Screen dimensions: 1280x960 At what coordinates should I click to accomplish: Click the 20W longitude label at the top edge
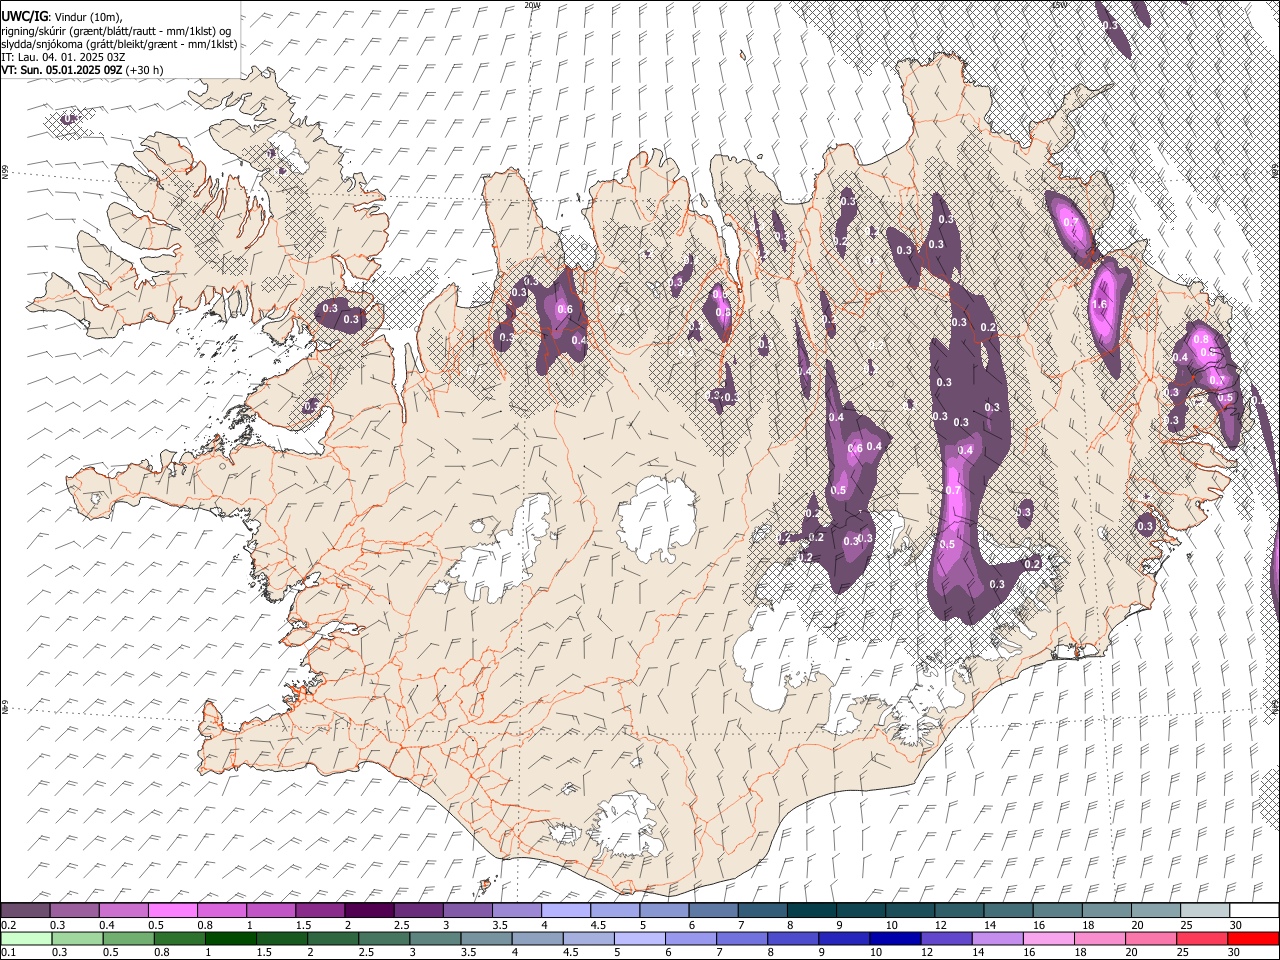point(532,5)
